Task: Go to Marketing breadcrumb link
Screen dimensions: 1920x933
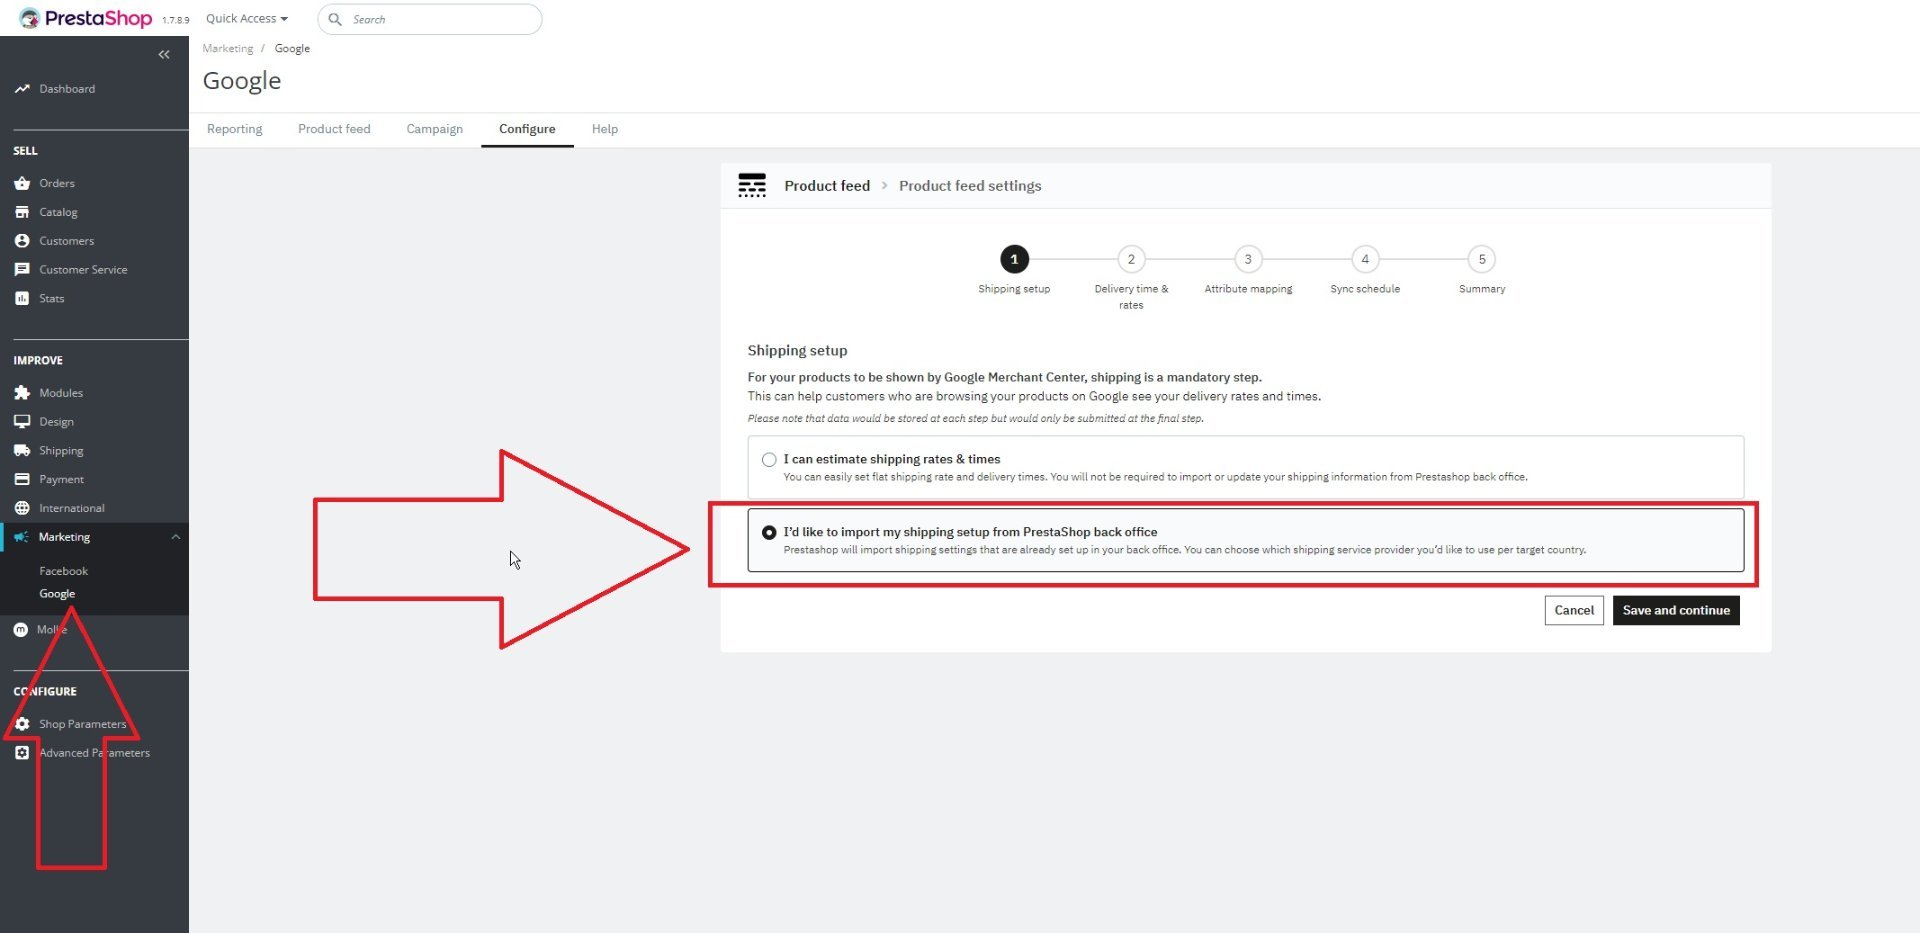Action: pyautogui.click(x=228, y=48)
